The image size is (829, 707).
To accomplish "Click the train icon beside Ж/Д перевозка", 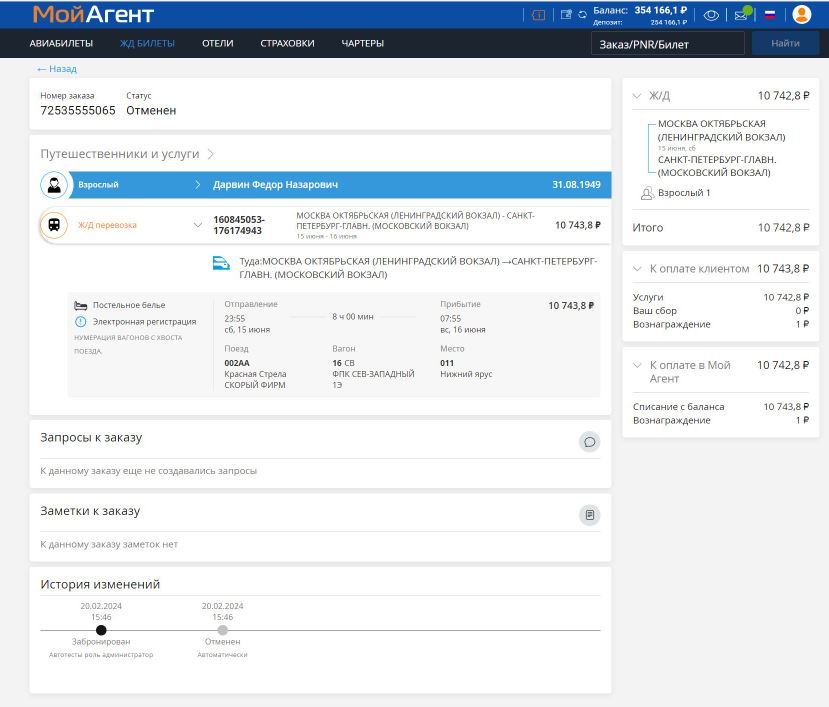I will 54,225.
